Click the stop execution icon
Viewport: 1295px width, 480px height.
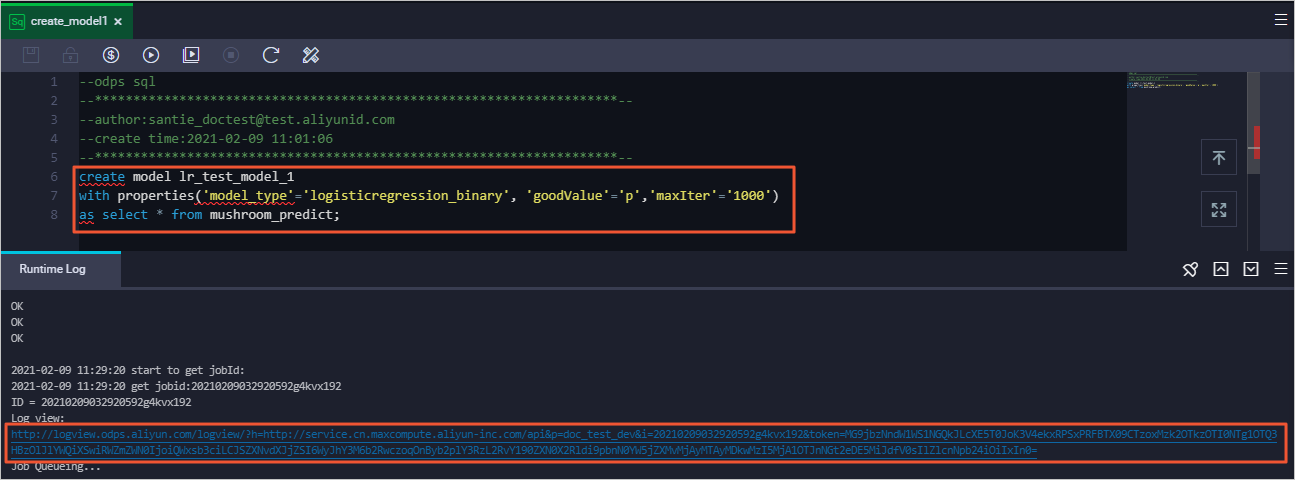(231, 55)
